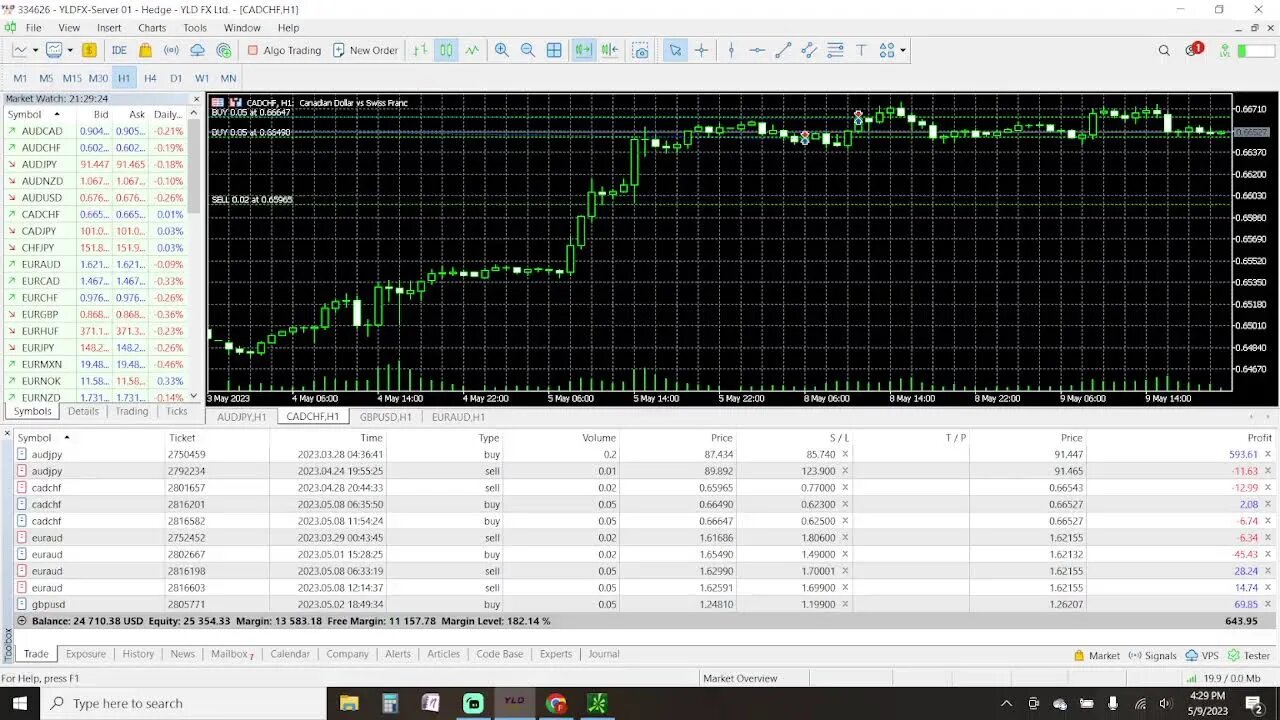Switch chart to bar chart style

pyautogui.click(x=420, y=50)
